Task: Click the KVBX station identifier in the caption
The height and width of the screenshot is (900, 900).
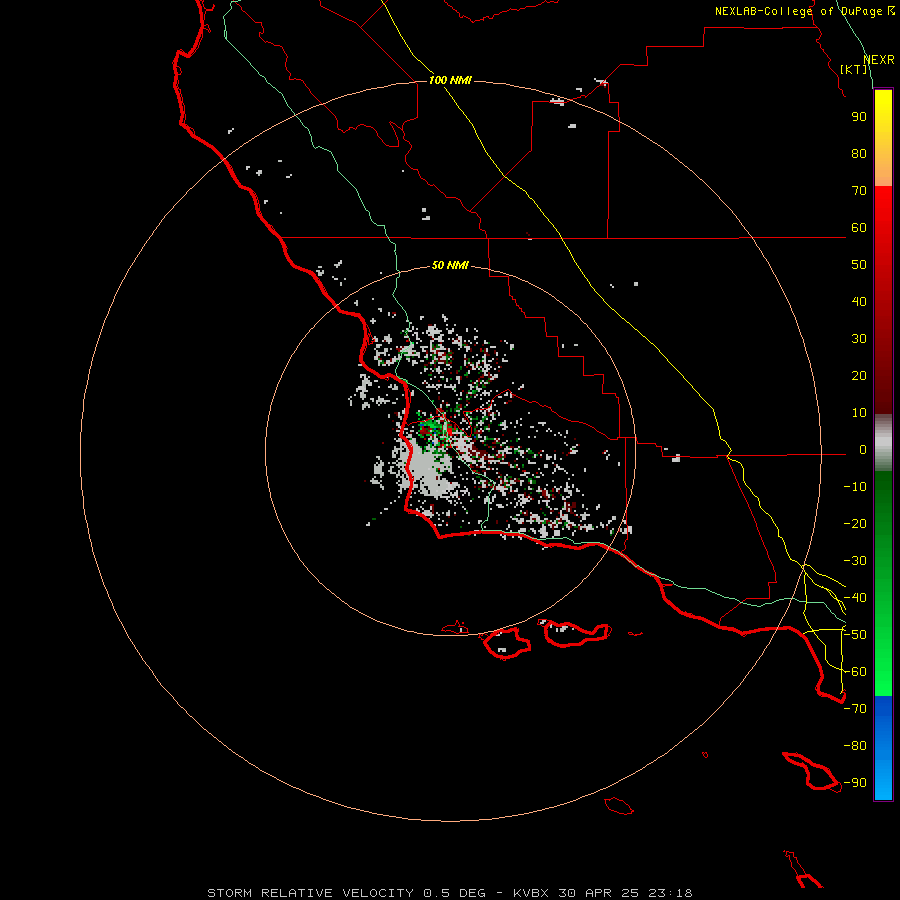Action: [x=530, y=893]
